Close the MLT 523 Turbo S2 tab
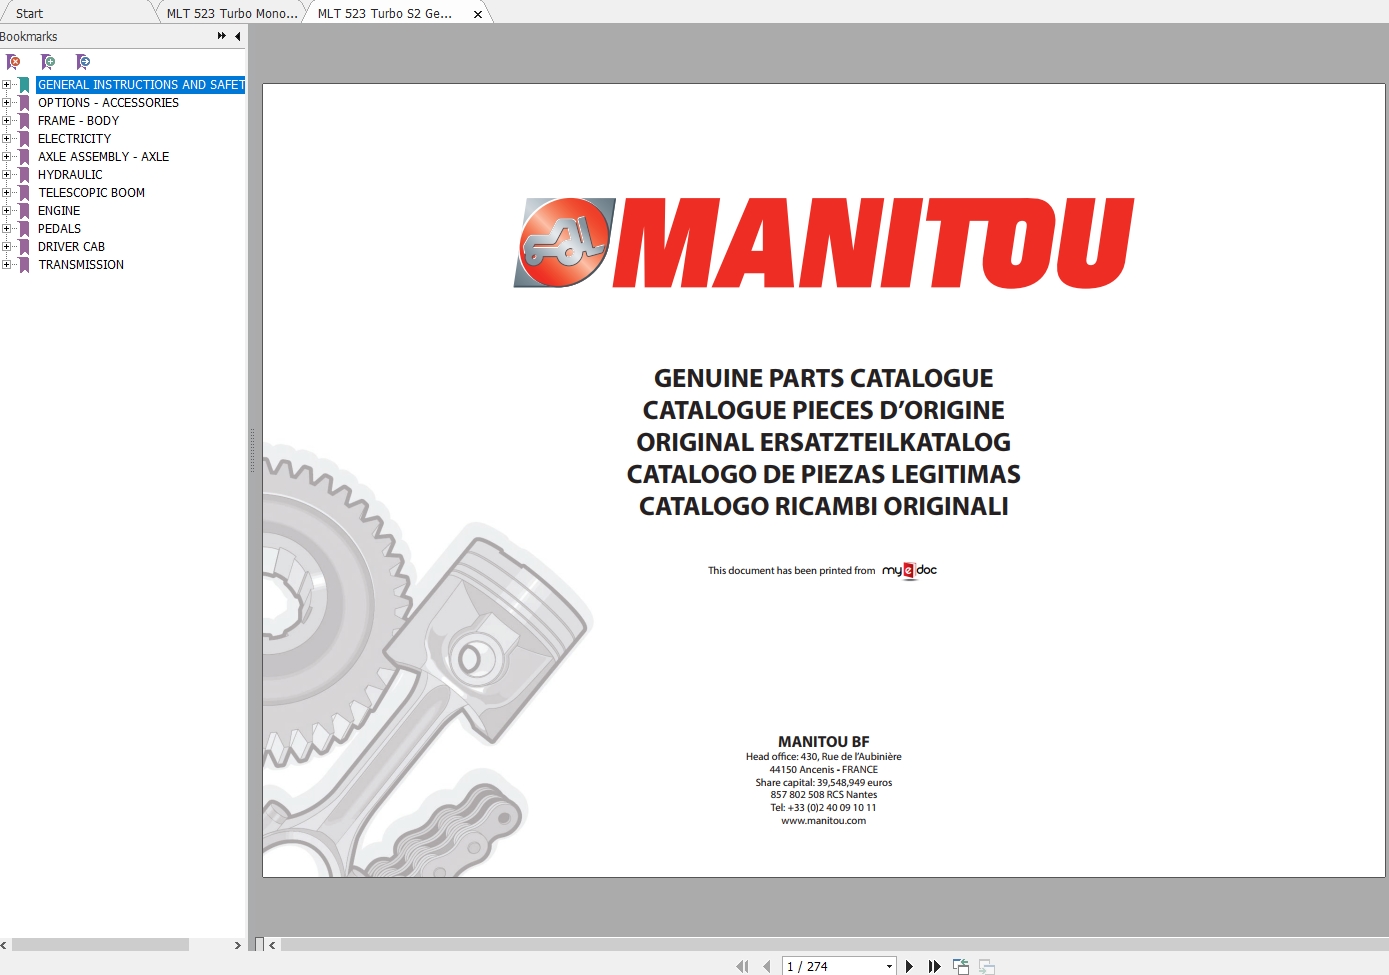 [478, 14]
